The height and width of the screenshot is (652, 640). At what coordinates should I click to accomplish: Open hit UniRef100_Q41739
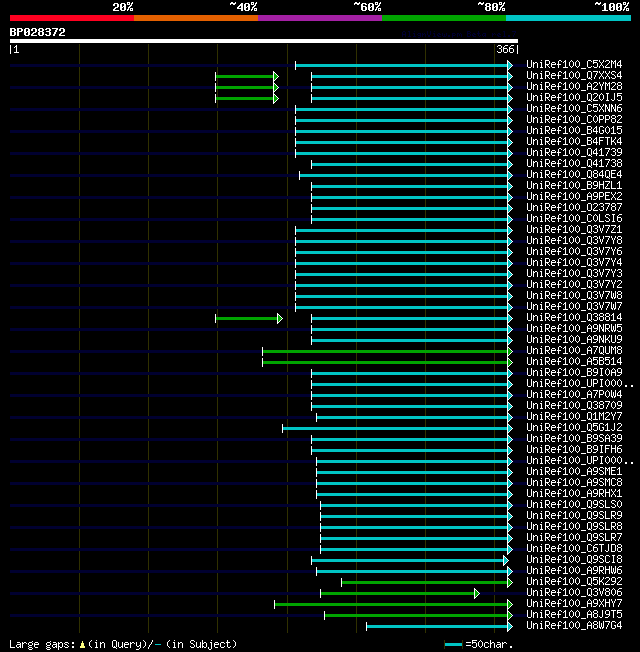click(x=574, y=153)
